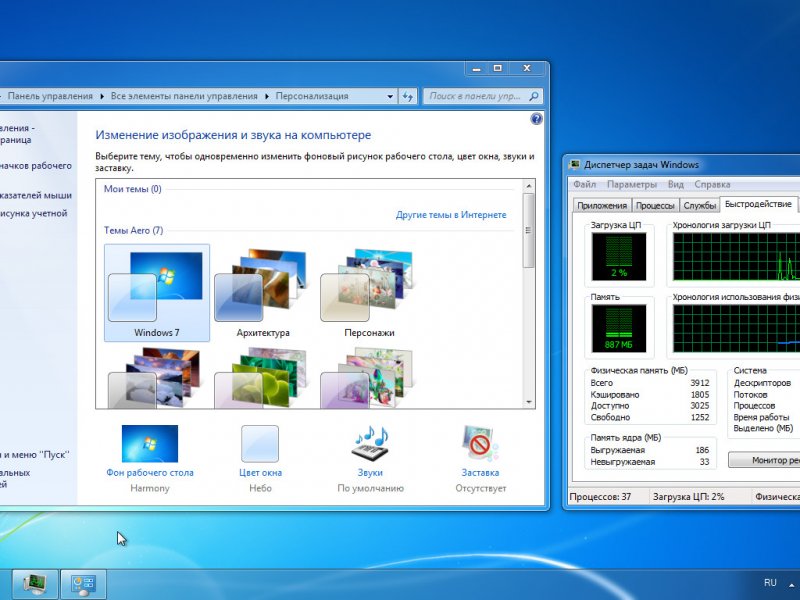
Task: Expand arrow after Панель управления breadcrumb
Action: 102,96
